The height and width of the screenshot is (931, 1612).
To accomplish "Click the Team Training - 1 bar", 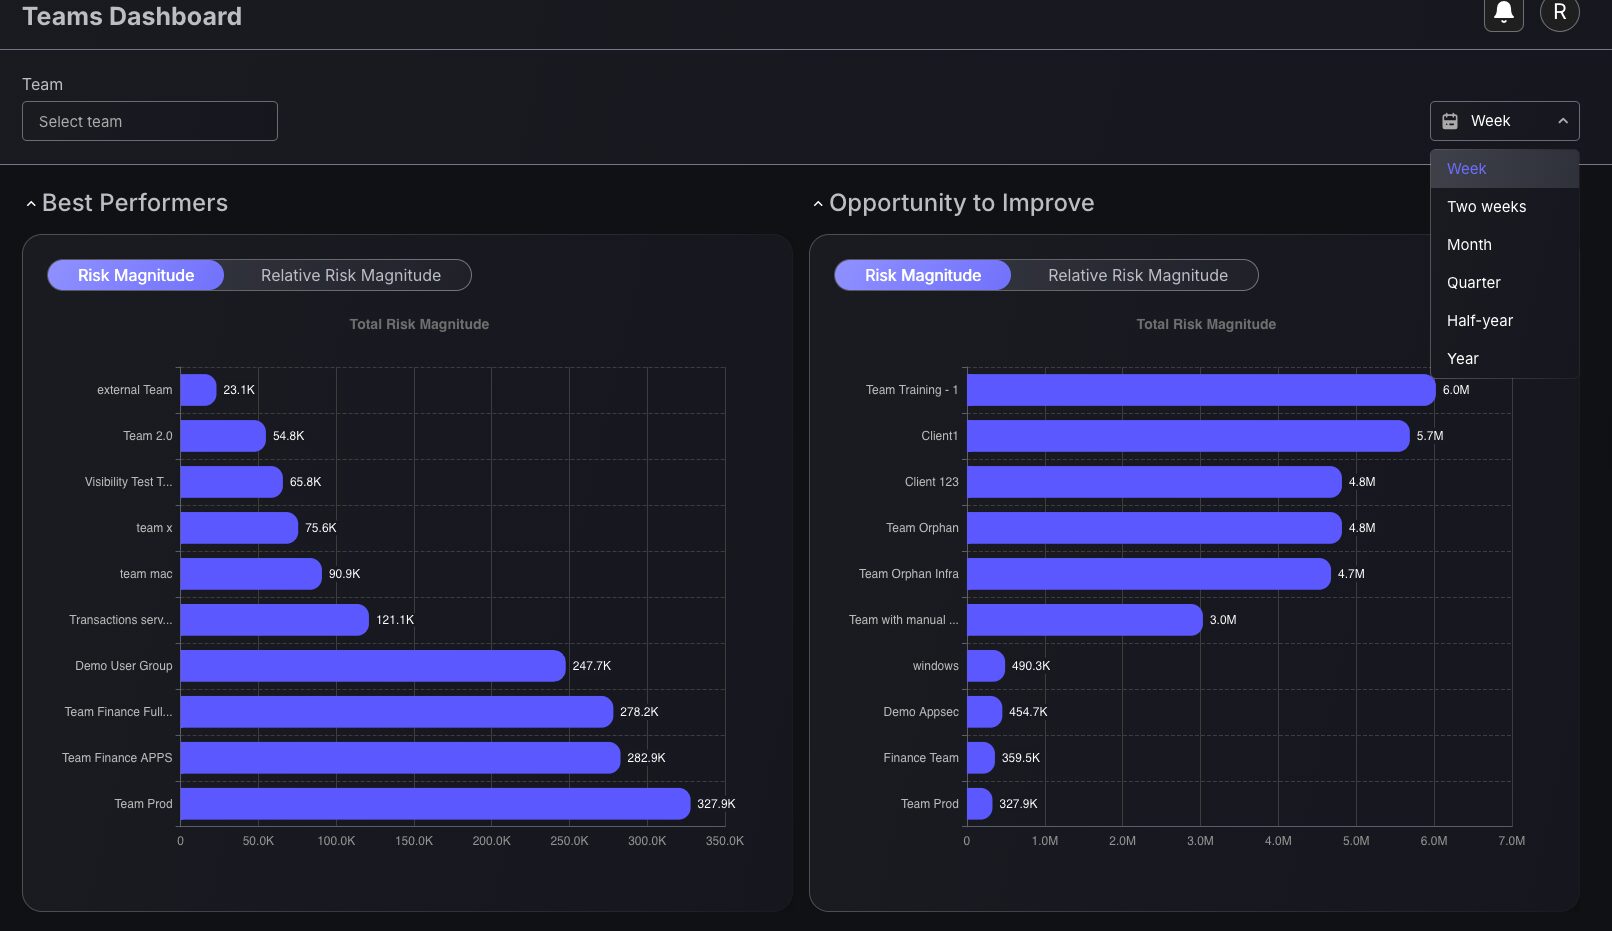I will pyautogui.click(x=1201, y=390).
